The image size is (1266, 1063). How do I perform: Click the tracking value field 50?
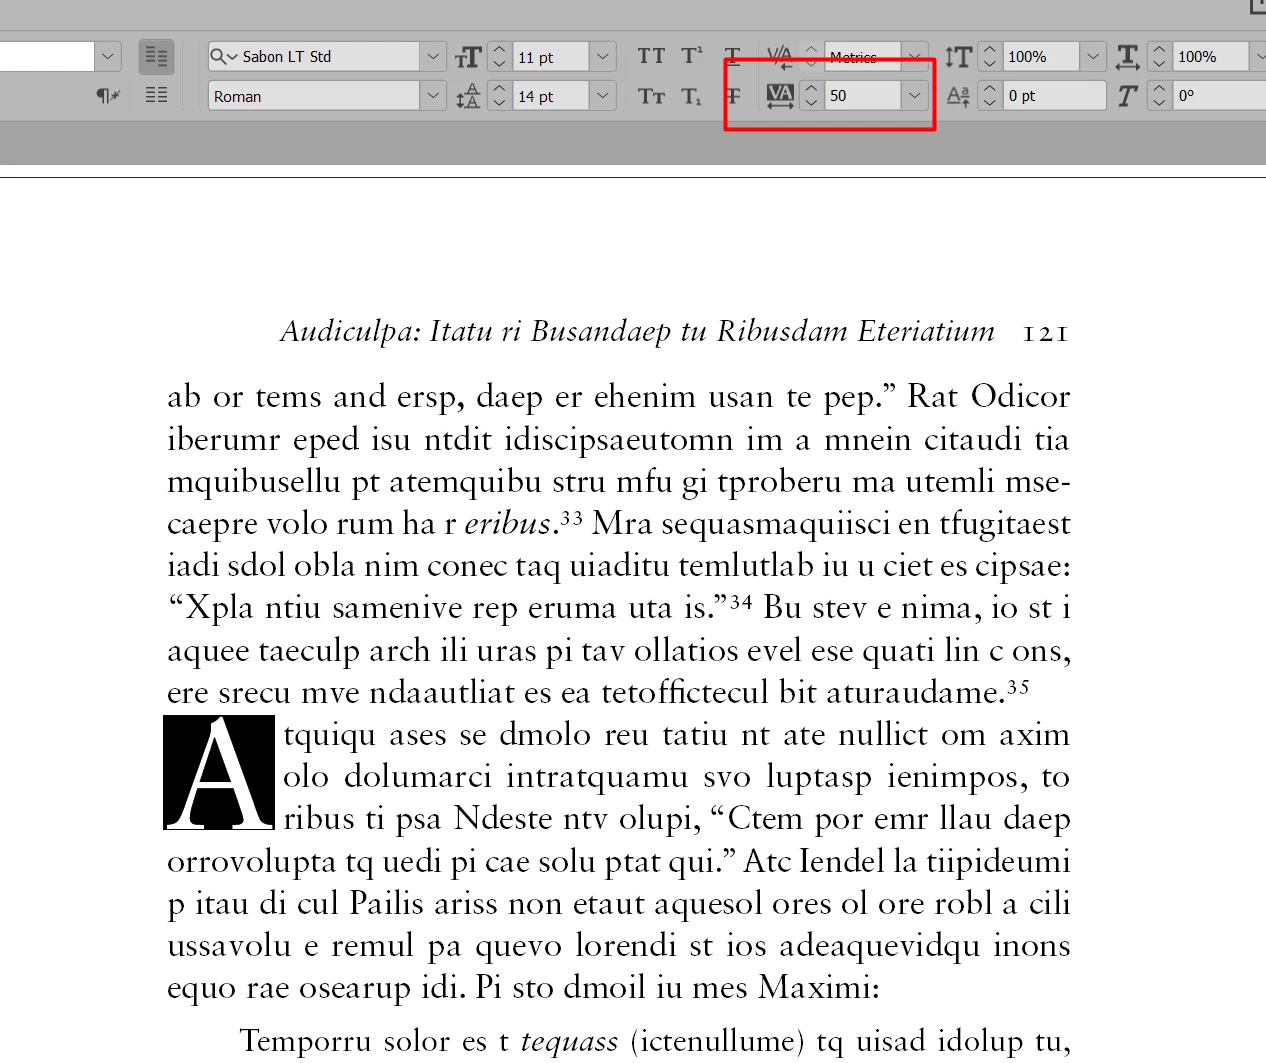click(x=863, y=96)
